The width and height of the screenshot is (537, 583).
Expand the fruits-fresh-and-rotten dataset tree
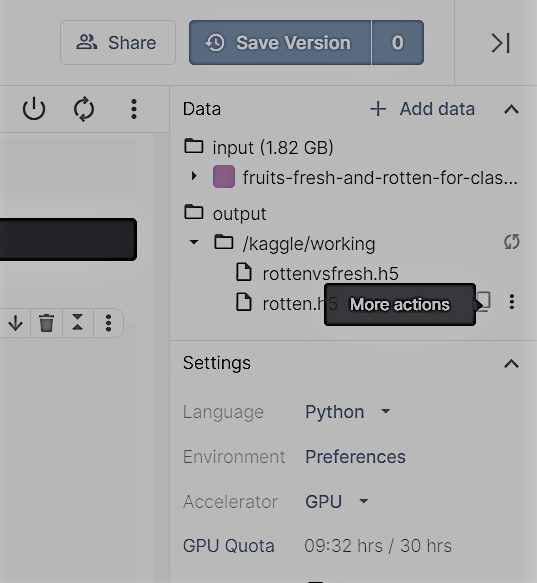pyautogui.click(x=194, y=176)
